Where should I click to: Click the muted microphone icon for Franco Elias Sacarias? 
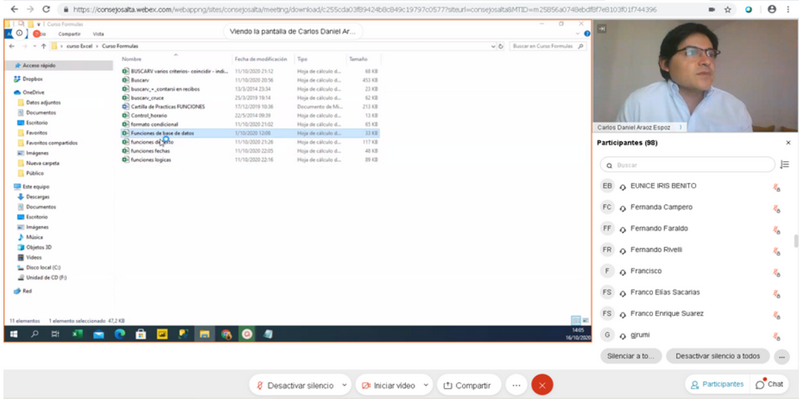pyautogui.click(x=776, y=294)
